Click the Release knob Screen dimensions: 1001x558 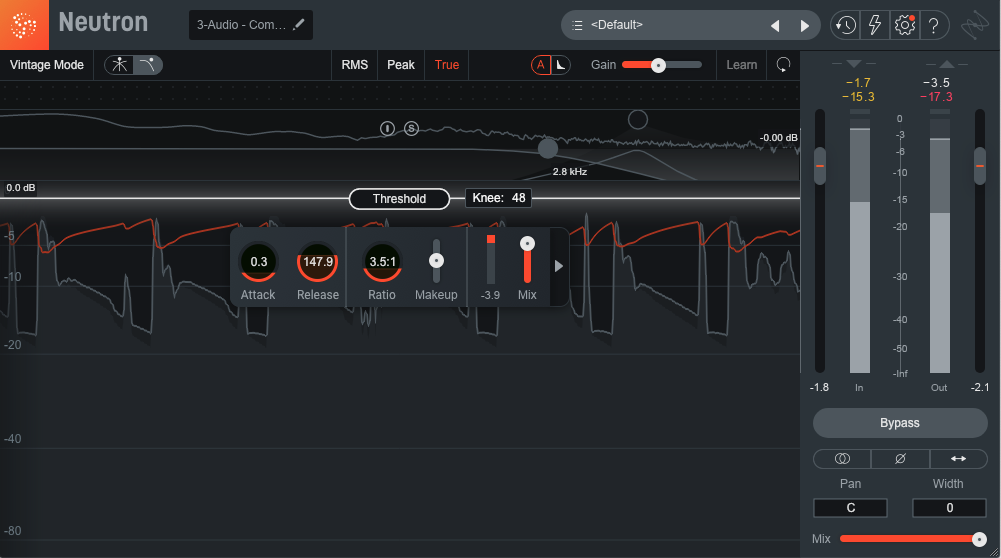pyautogui.click(x=317, y=262)
